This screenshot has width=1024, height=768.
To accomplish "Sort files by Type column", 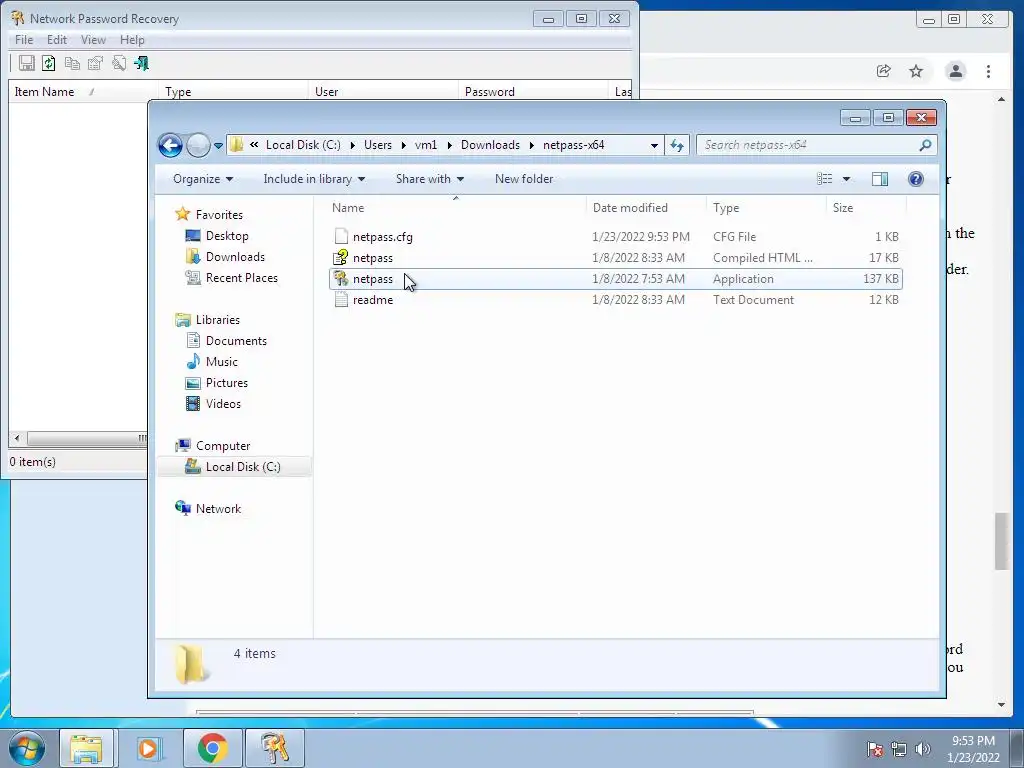I will point(765,208).
